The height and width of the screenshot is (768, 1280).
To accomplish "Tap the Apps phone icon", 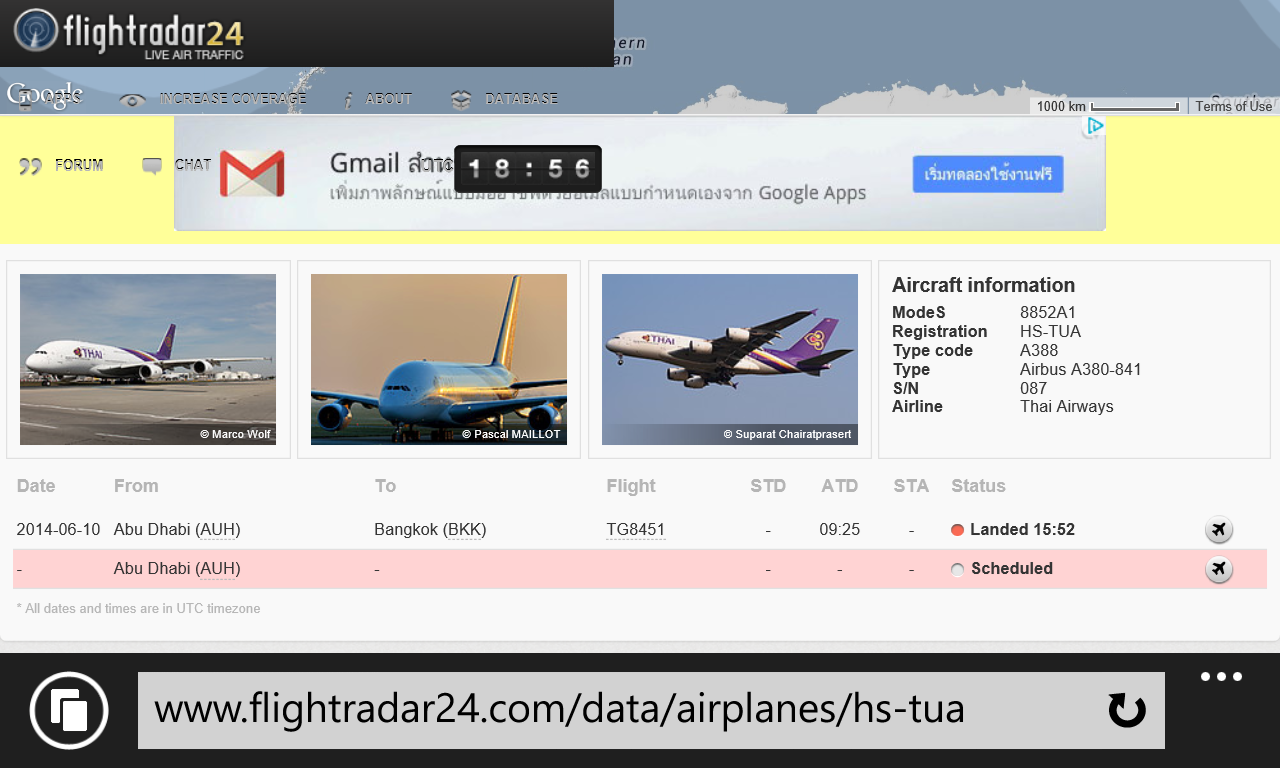I will (x=26, y=100).
